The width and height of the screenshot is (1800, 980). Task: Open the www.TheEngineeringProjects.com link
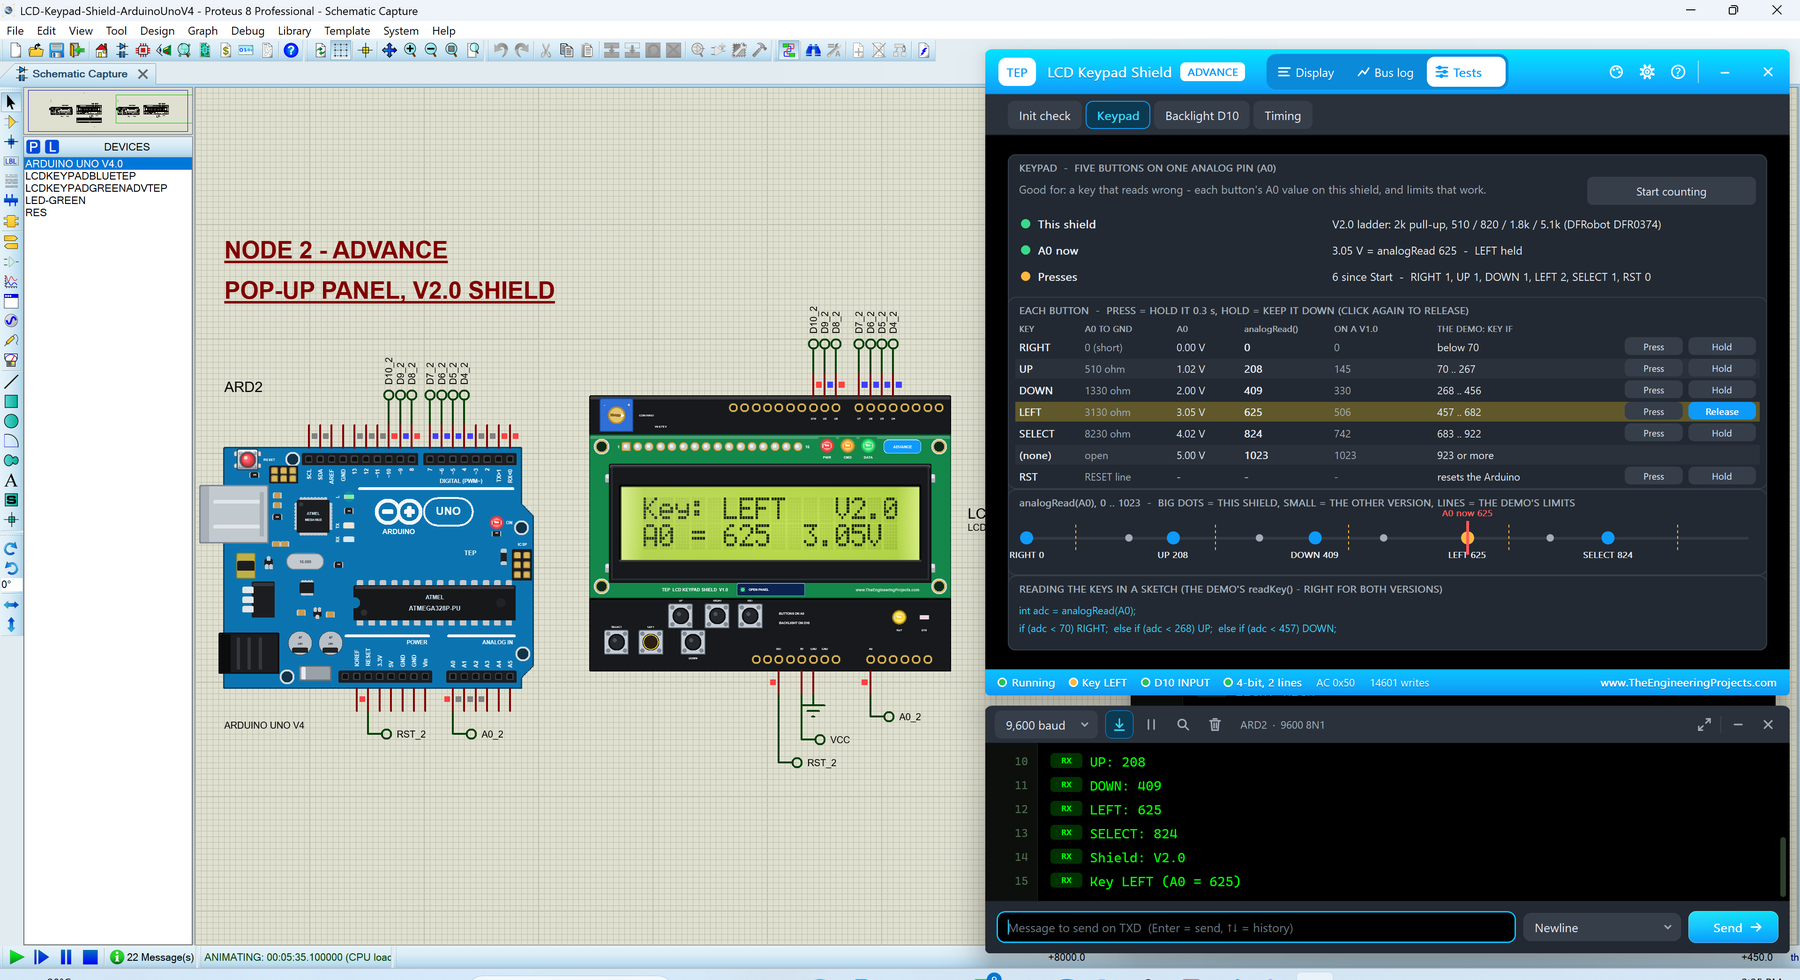click(1688, 683)
